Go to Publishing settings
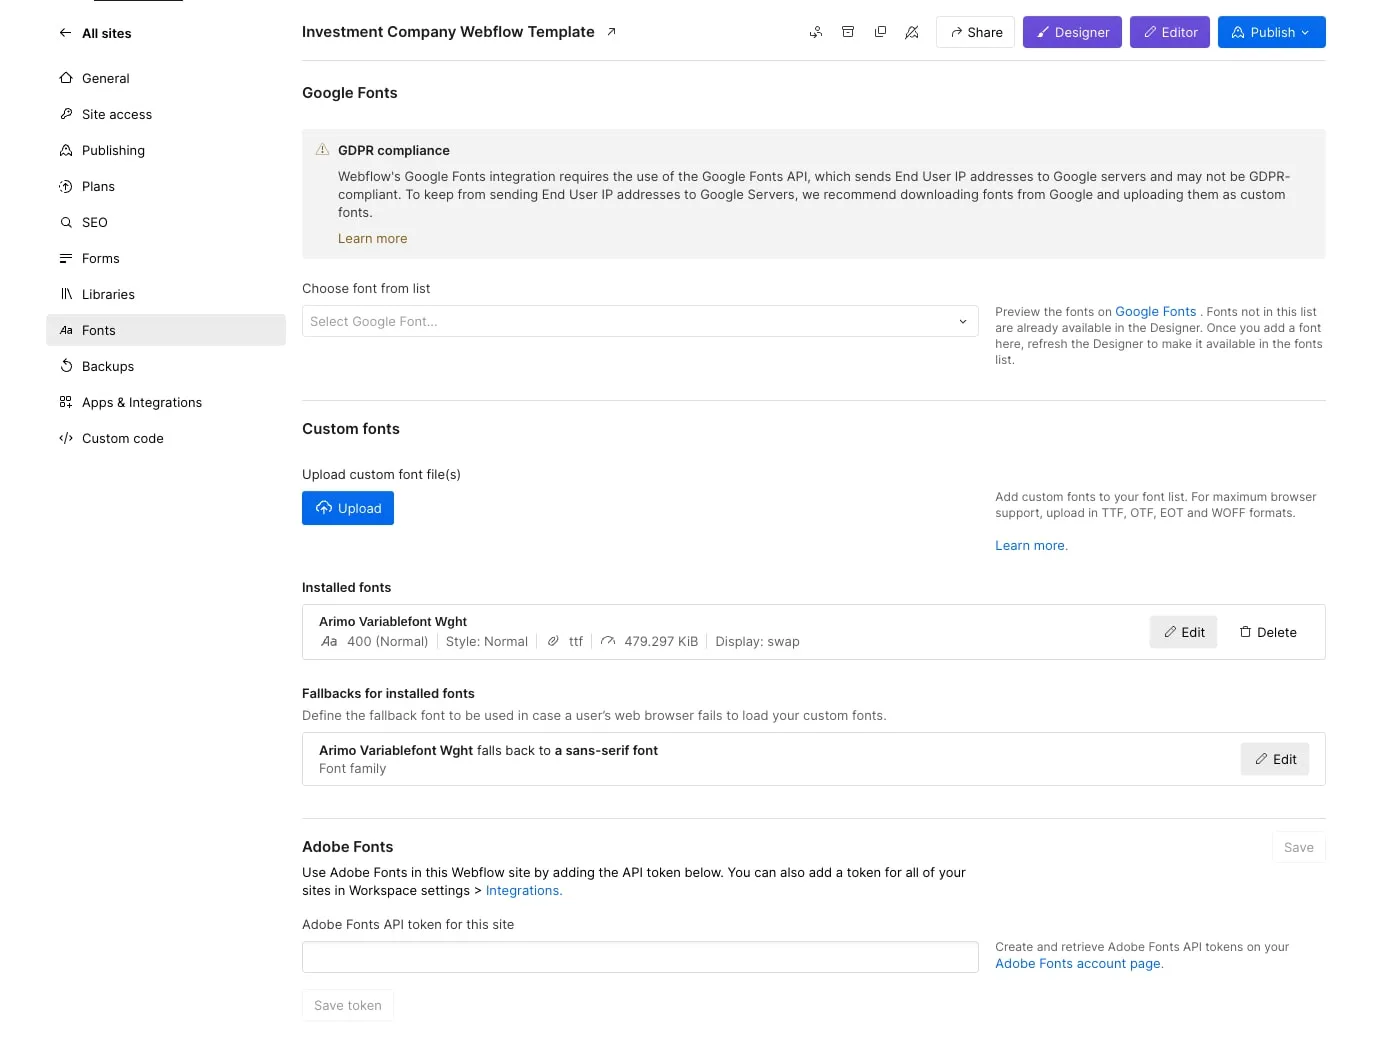Viewport: 1394px width, 1053px height. click(x=166, y=150)
